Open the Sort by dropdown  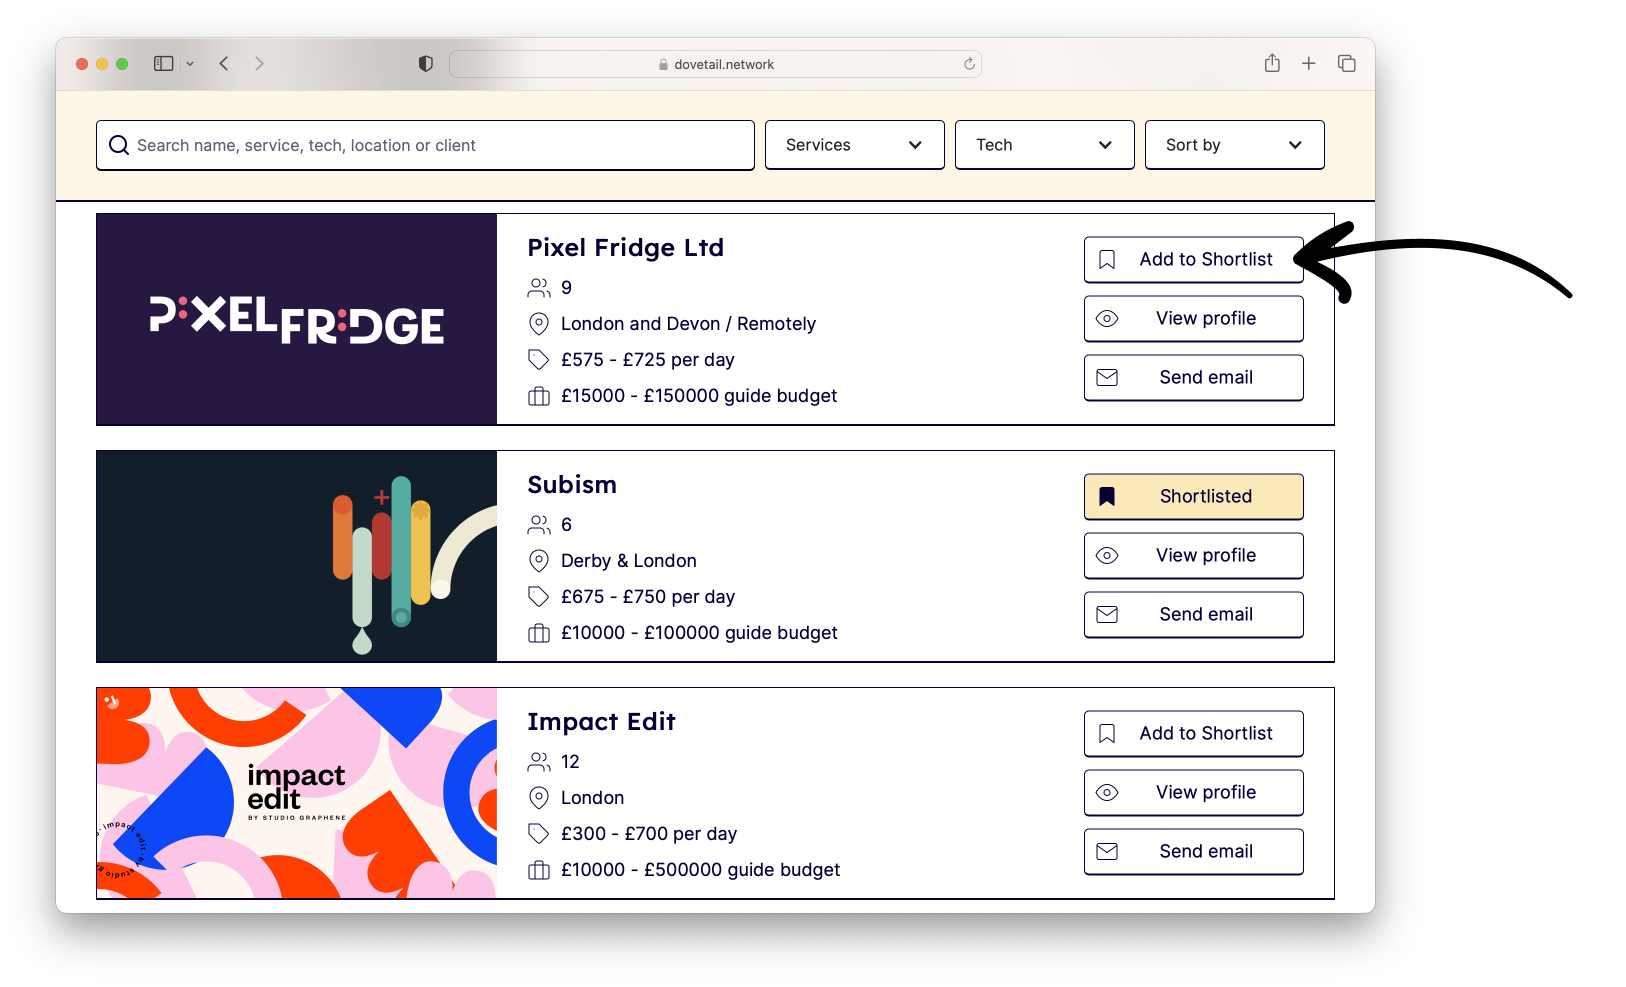pyautogui.click(x=1234, y=145)
